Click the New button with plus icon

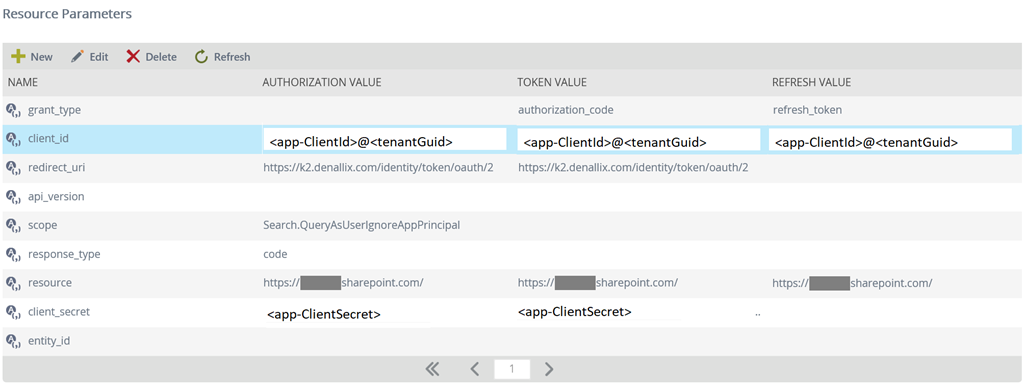click(32, 57)
